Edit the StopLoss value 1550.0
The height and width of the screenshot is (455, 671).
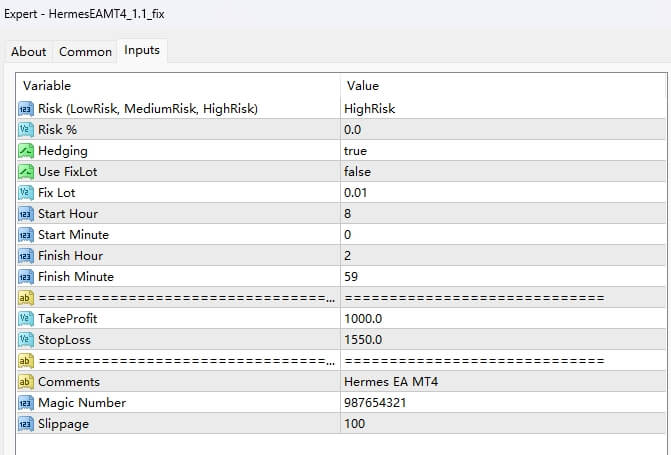pos(503,339)
